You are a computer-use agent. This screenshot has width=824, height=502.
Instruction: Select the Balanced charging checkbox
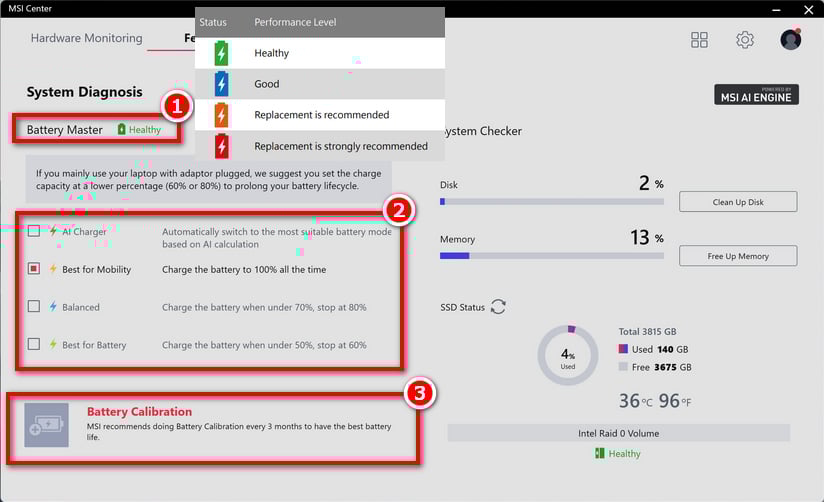click(34, 306)
